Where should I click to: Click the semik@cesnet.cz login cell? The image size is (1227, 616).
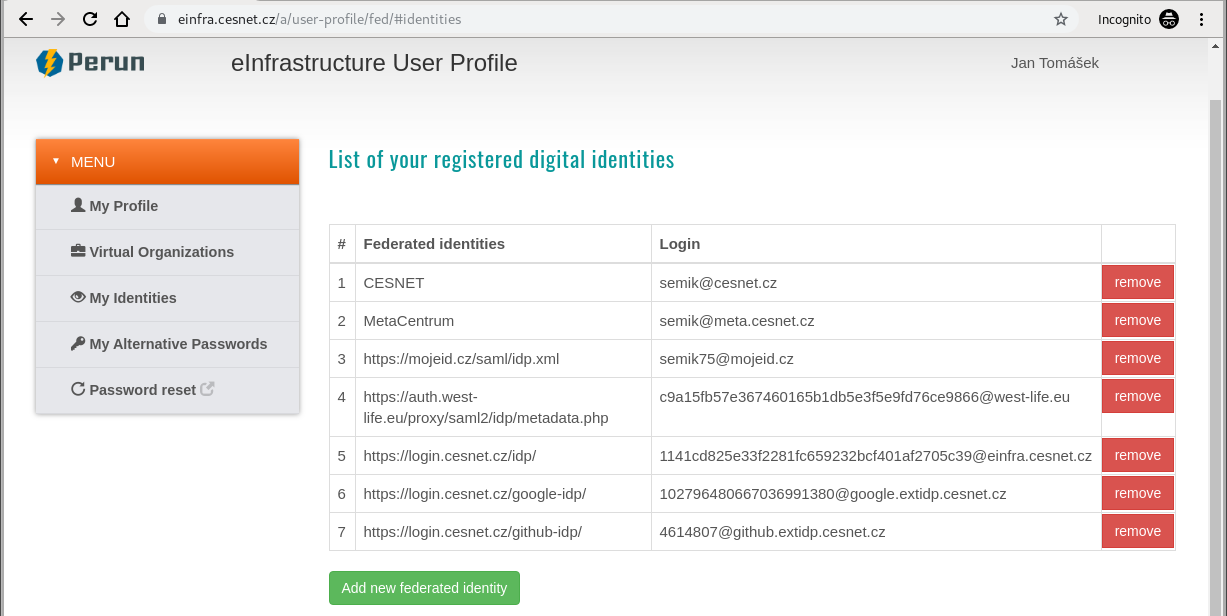876,283
